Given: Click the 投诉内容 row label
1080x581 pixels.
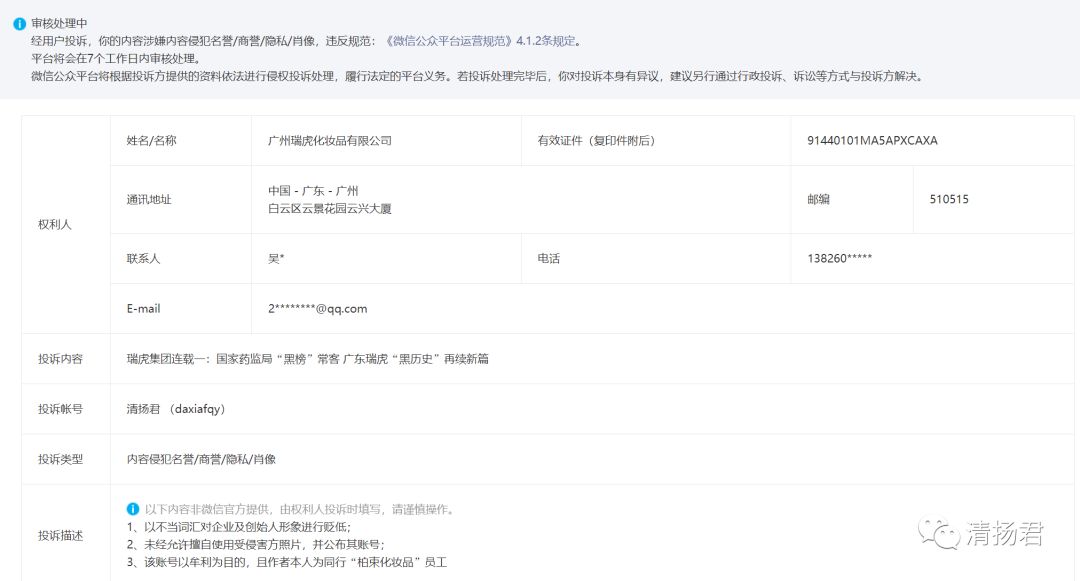Looking at the screenshot, I should tap(61, 359).
